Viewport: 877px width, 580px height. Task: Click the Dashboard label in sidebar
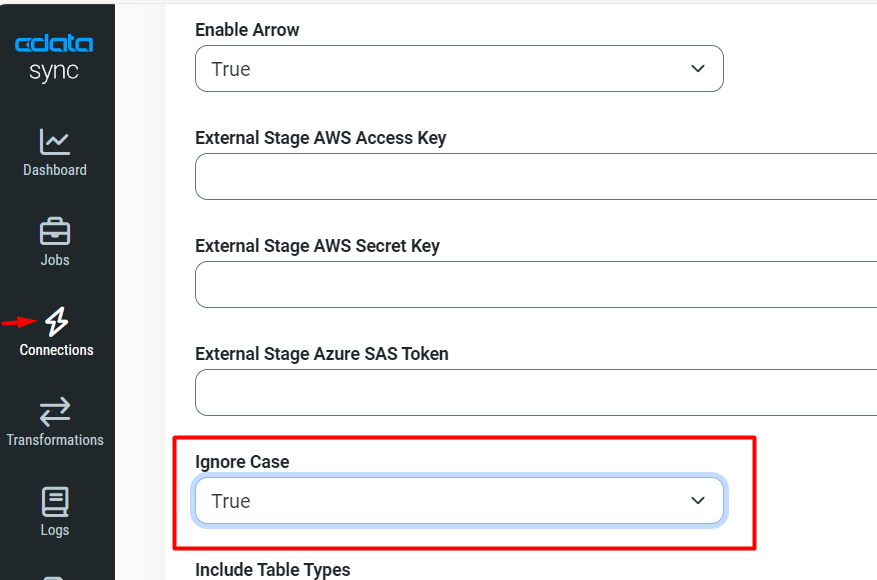pos(55,170)
